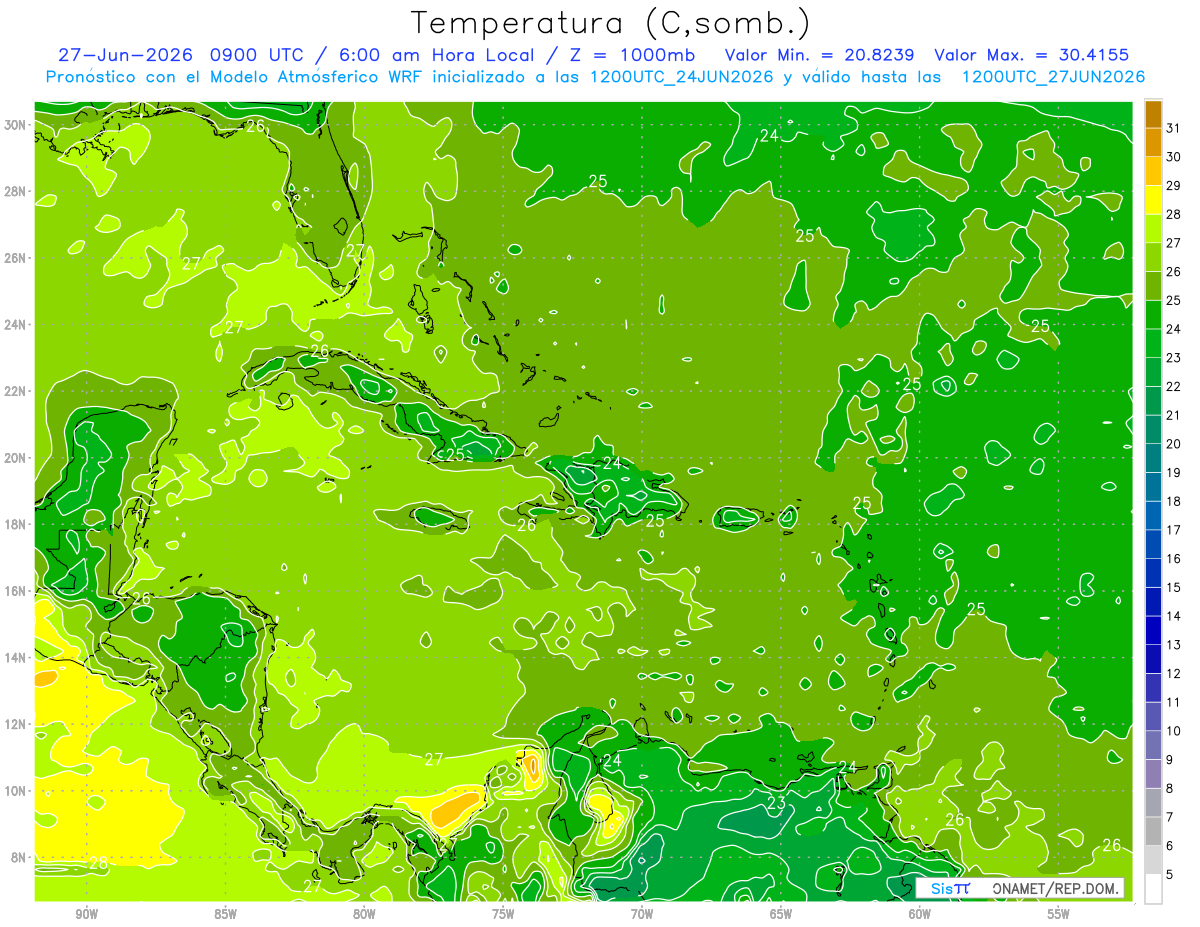The height and width of the screenshot is (927, 1200).
Task: Click latitude axis label '8N'
Action: point(19,857)
